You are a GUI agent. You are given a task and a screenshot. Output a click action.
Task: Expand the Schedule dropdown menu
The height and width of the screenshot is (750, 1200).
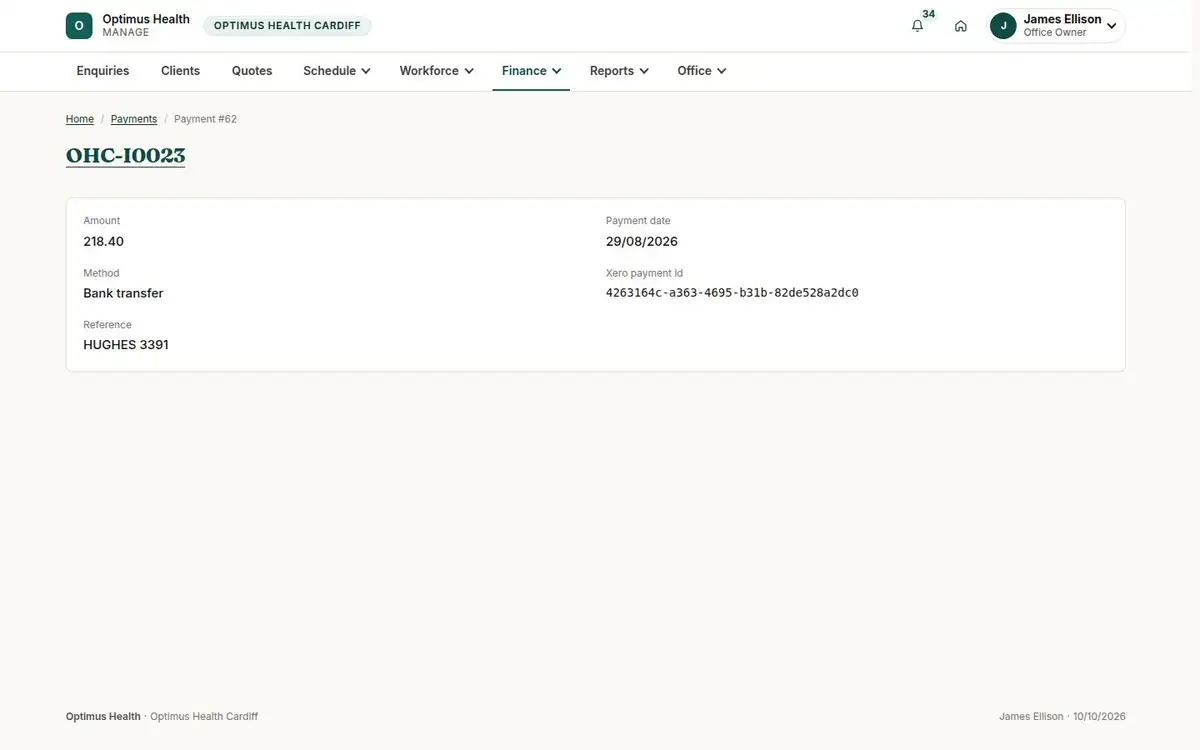(x=337, y=71)
